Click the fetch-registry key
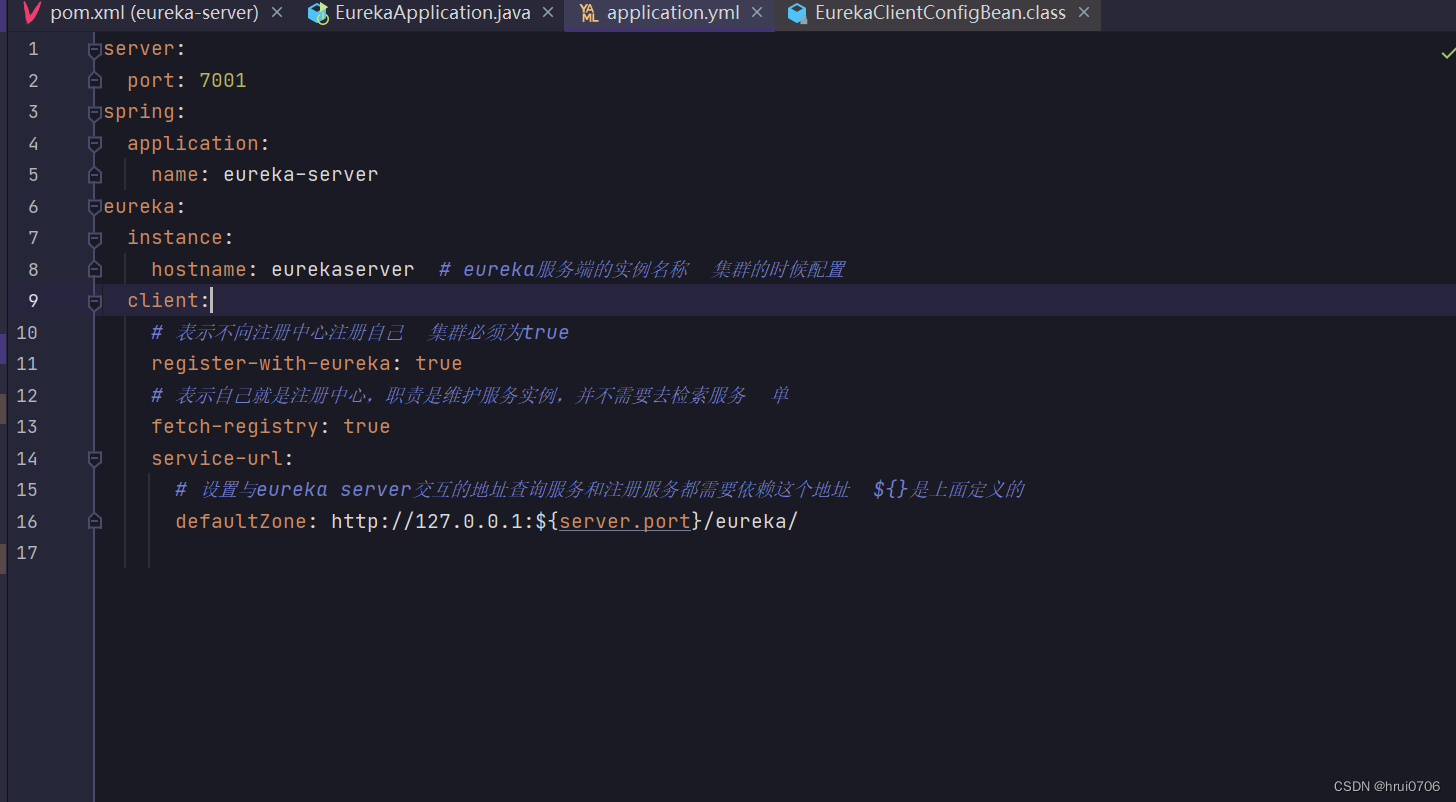This screenshot has height=802, width=1456. tap(235, 426)
